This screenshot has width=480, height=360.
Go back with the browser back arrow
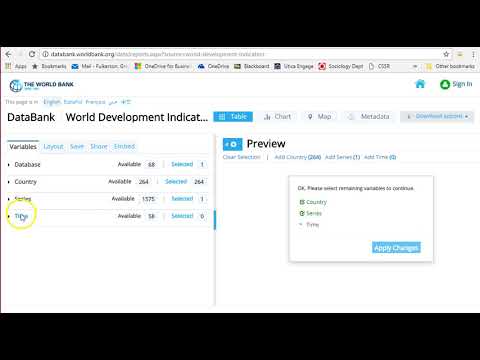8,54
